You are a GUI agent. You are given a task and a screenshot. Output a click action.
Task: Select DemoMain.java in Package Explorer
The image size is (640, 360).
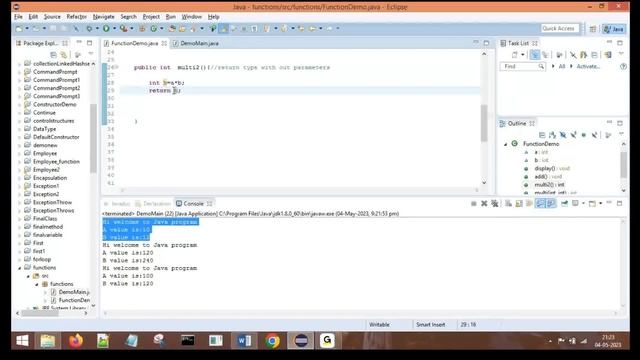pyautogui.click(x=74, y=292)
